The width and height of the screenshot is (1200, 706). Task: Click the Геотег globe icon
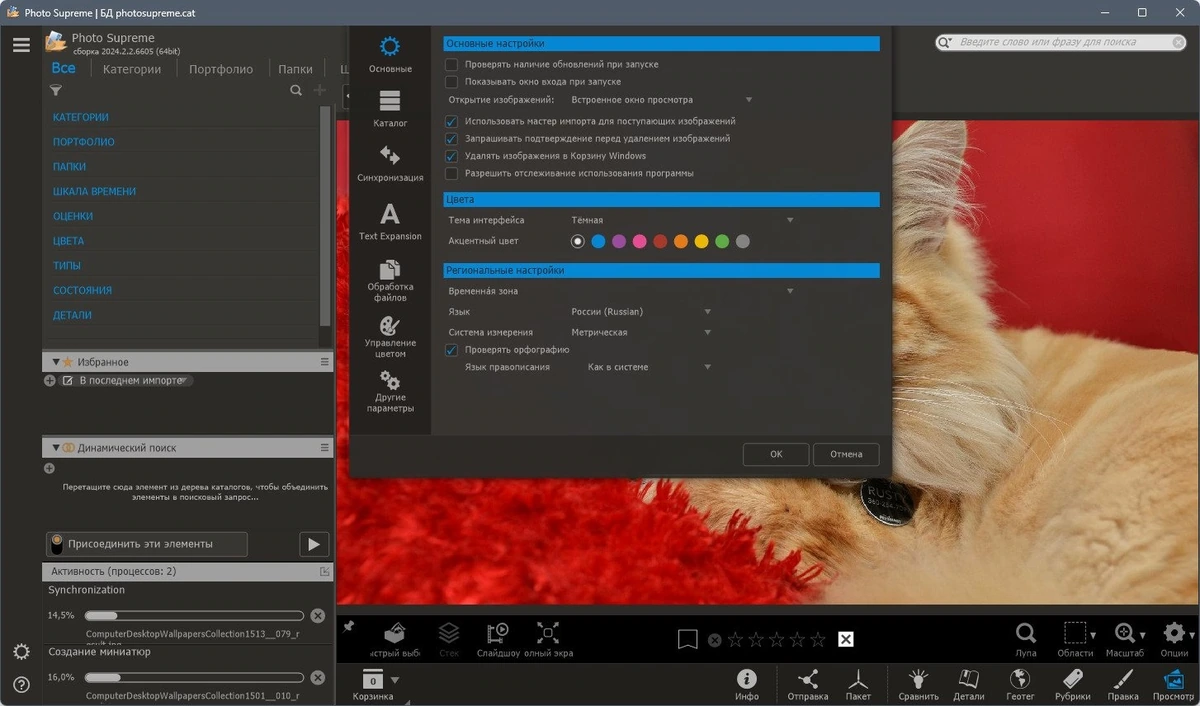pyautogui.click(x=1020, y=685)
